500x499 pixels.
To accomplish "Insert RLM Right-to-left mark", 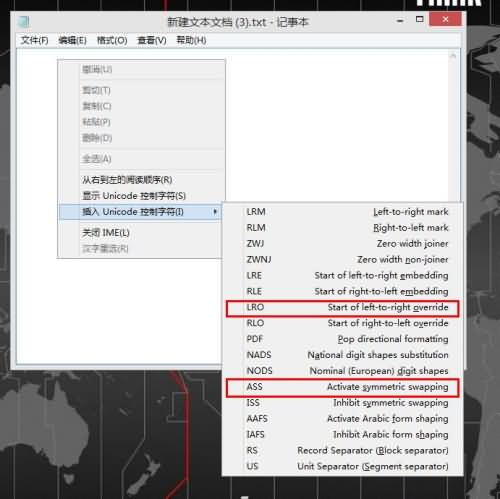I will click(x=343, y=228).
